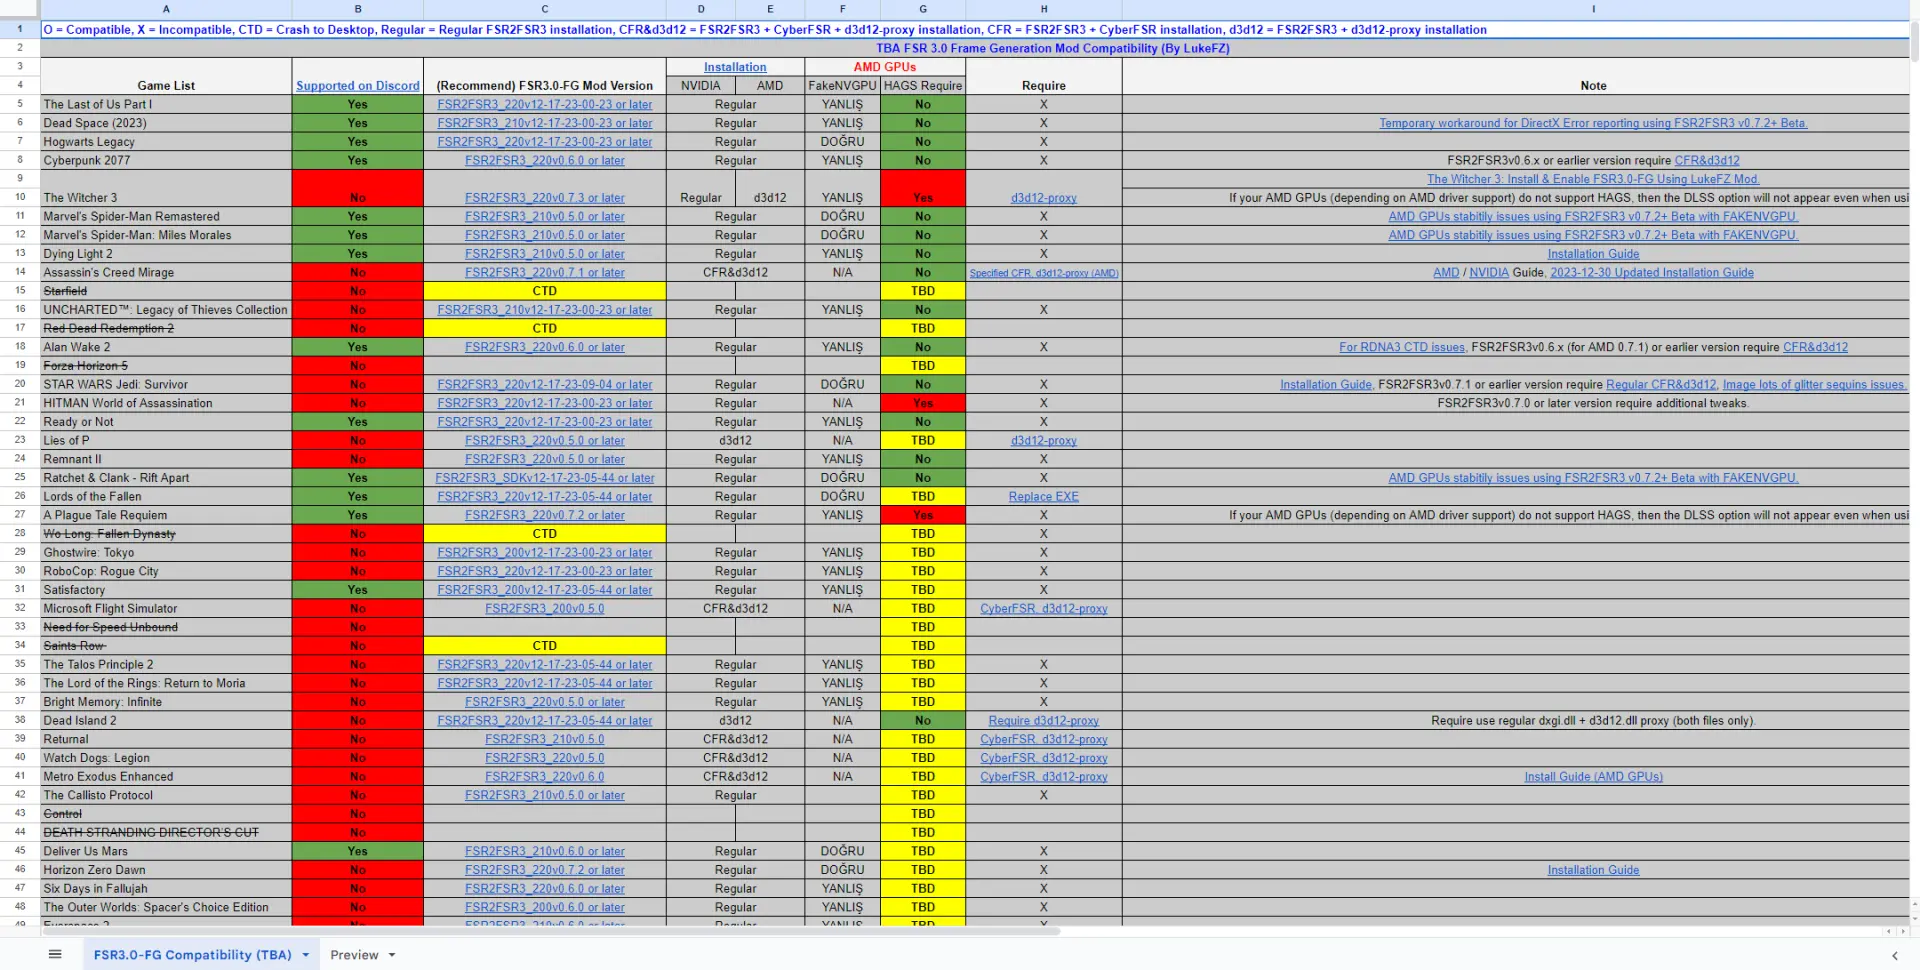Select the red Yes HAGS cell for HITMAN
Image resolution: width=1920 pixels, height=970 pixels.
[x=923, y=403]
